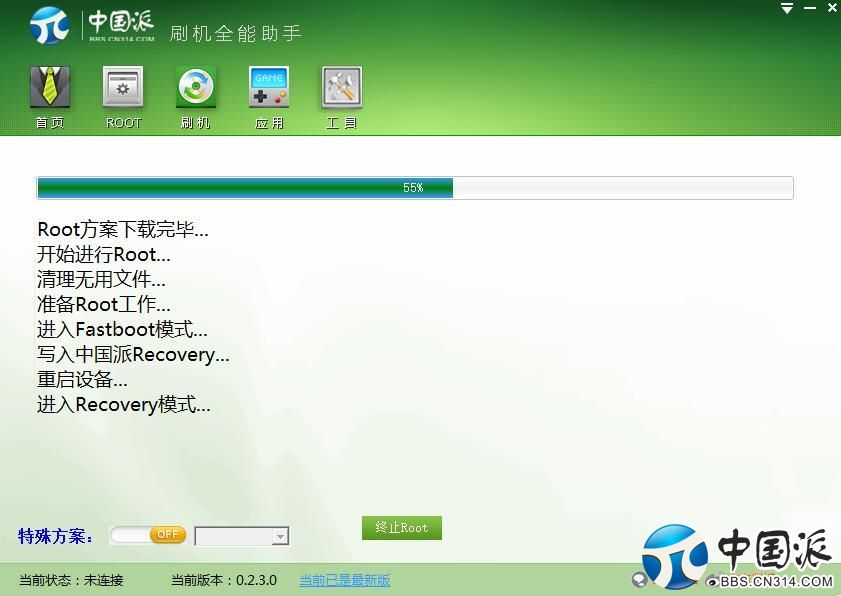This screenshot has width=841, height=596.
Task: Click the chat bubble icon in status bar
Action: pyautogui.click(x=639, y=579)
